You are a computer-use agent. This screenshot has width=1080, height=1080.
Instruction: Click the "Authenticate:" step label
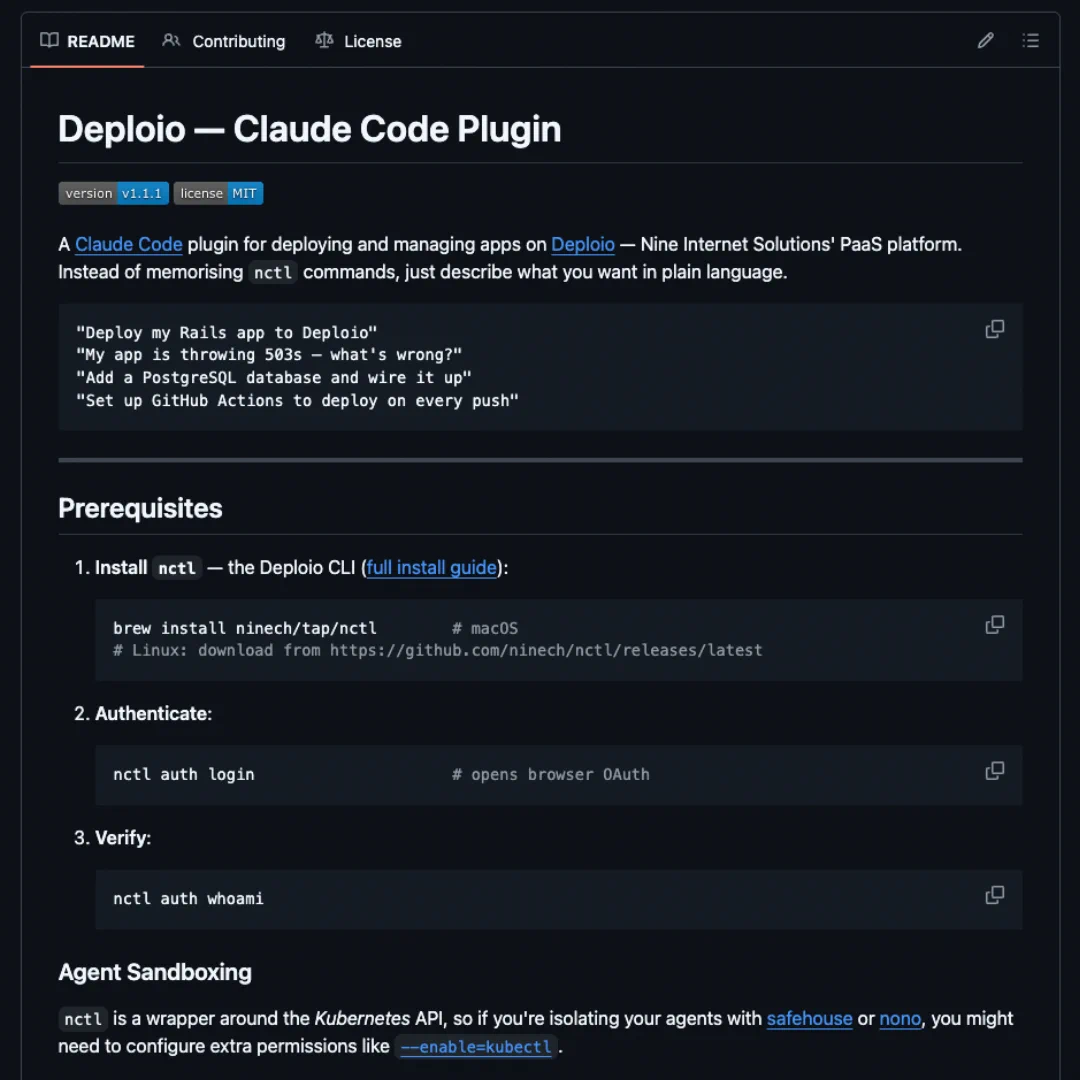154,714
